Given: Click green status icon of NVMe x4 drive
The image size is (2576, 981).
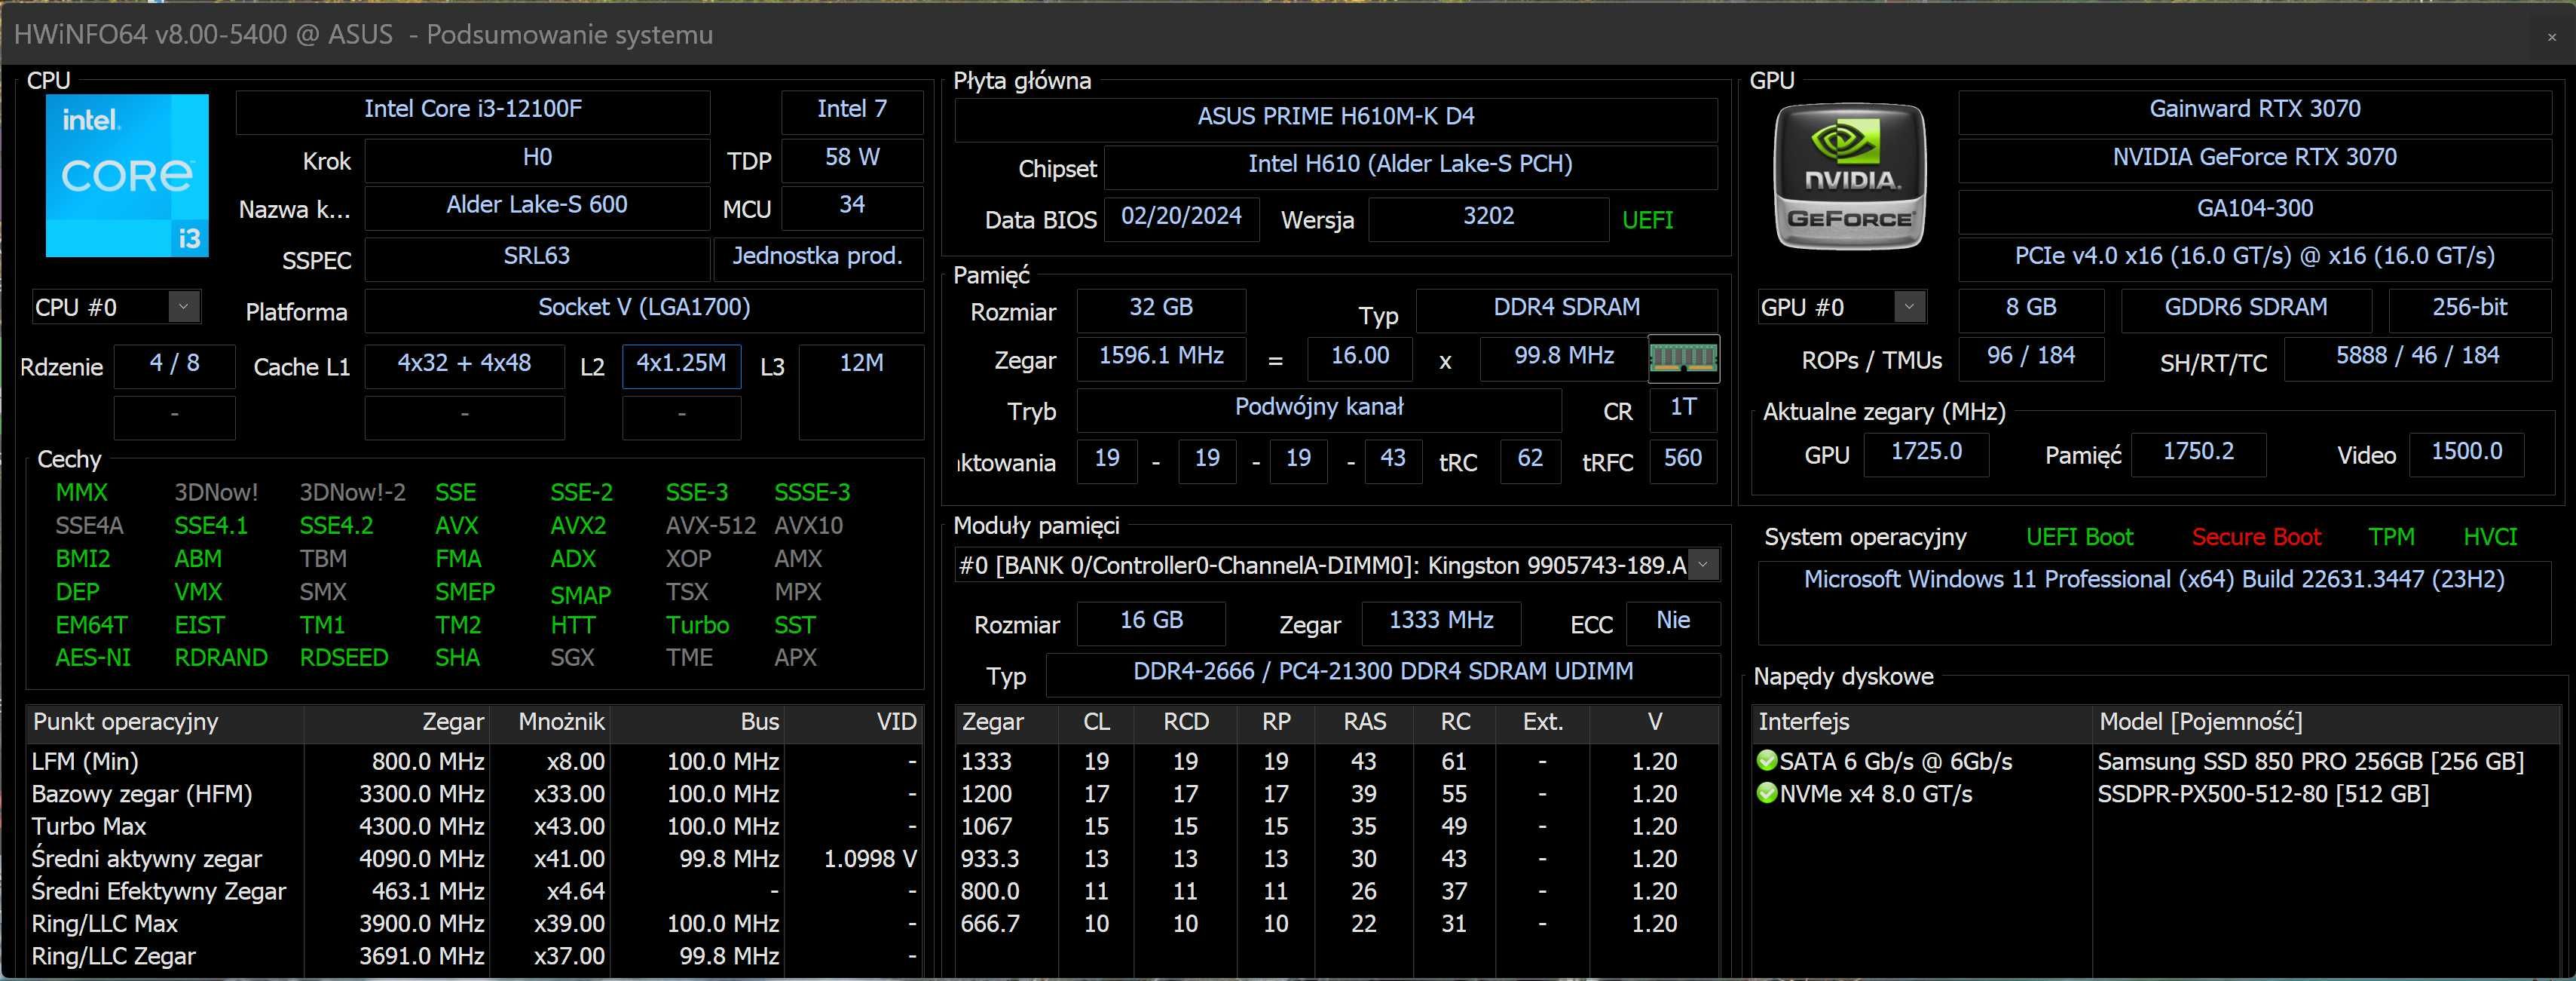Looking at the screenshot, I should [1767, 794].
